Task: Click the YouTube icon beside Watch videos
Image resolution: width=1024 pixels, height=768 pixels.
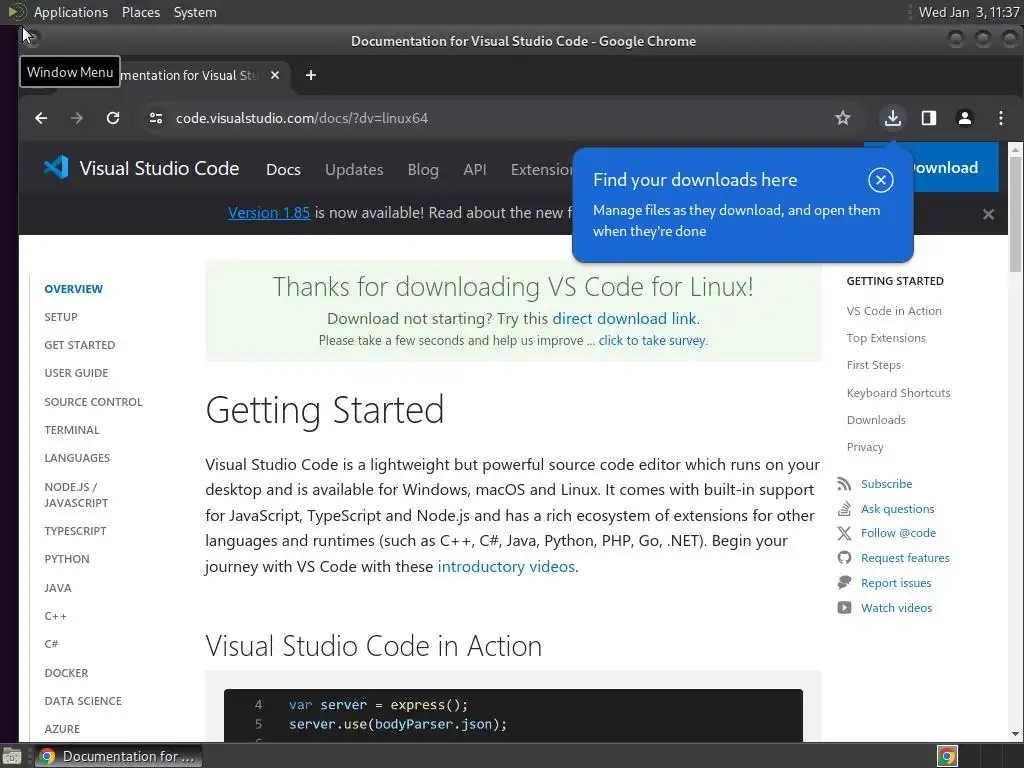Action: pyautogui.click(x=844, y=607)
